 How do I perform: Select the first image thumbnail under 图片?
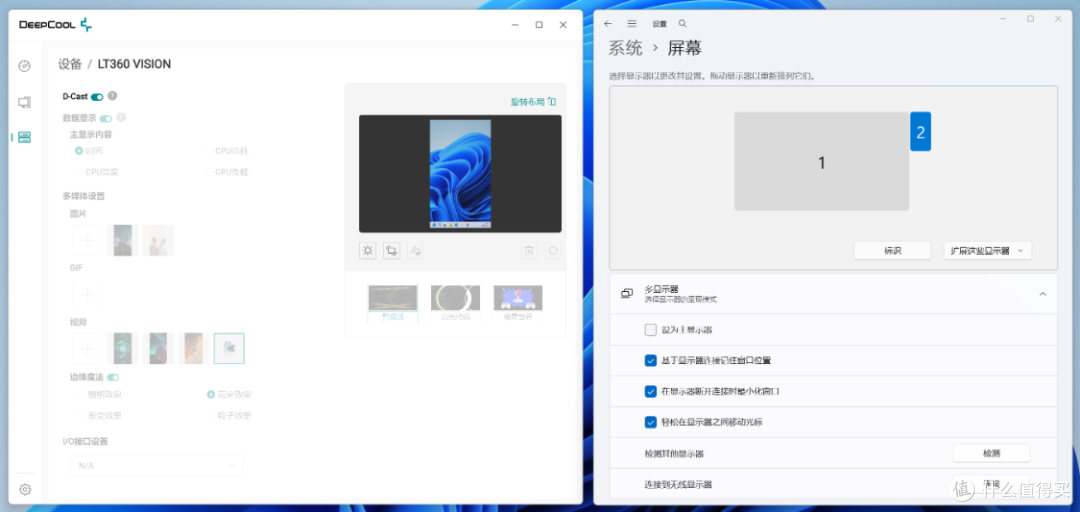tap(123, 240)
